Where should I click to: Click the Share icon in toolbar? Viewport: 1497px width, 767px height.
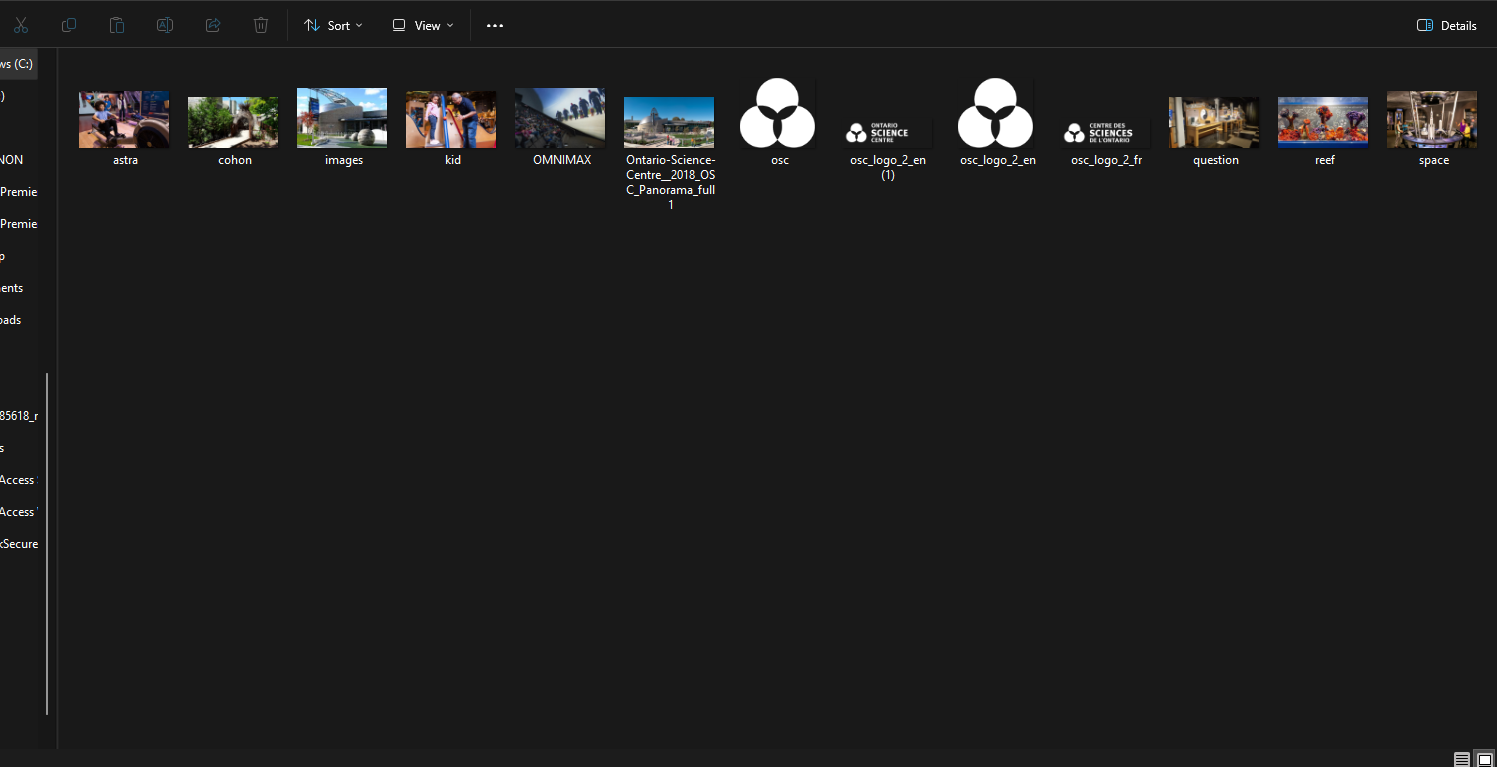(213, 25)
